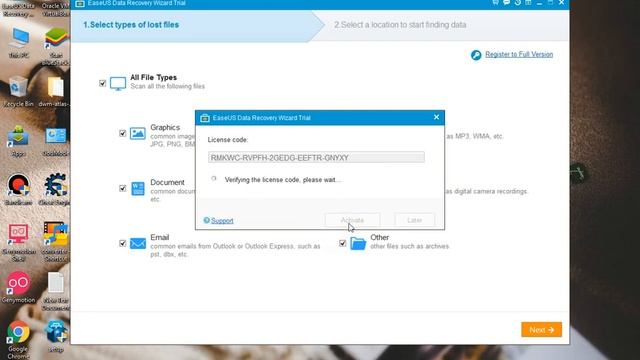The height and width of the screenshot is (360, 640).
Task: Click the Document file icon
Action: 138,189
